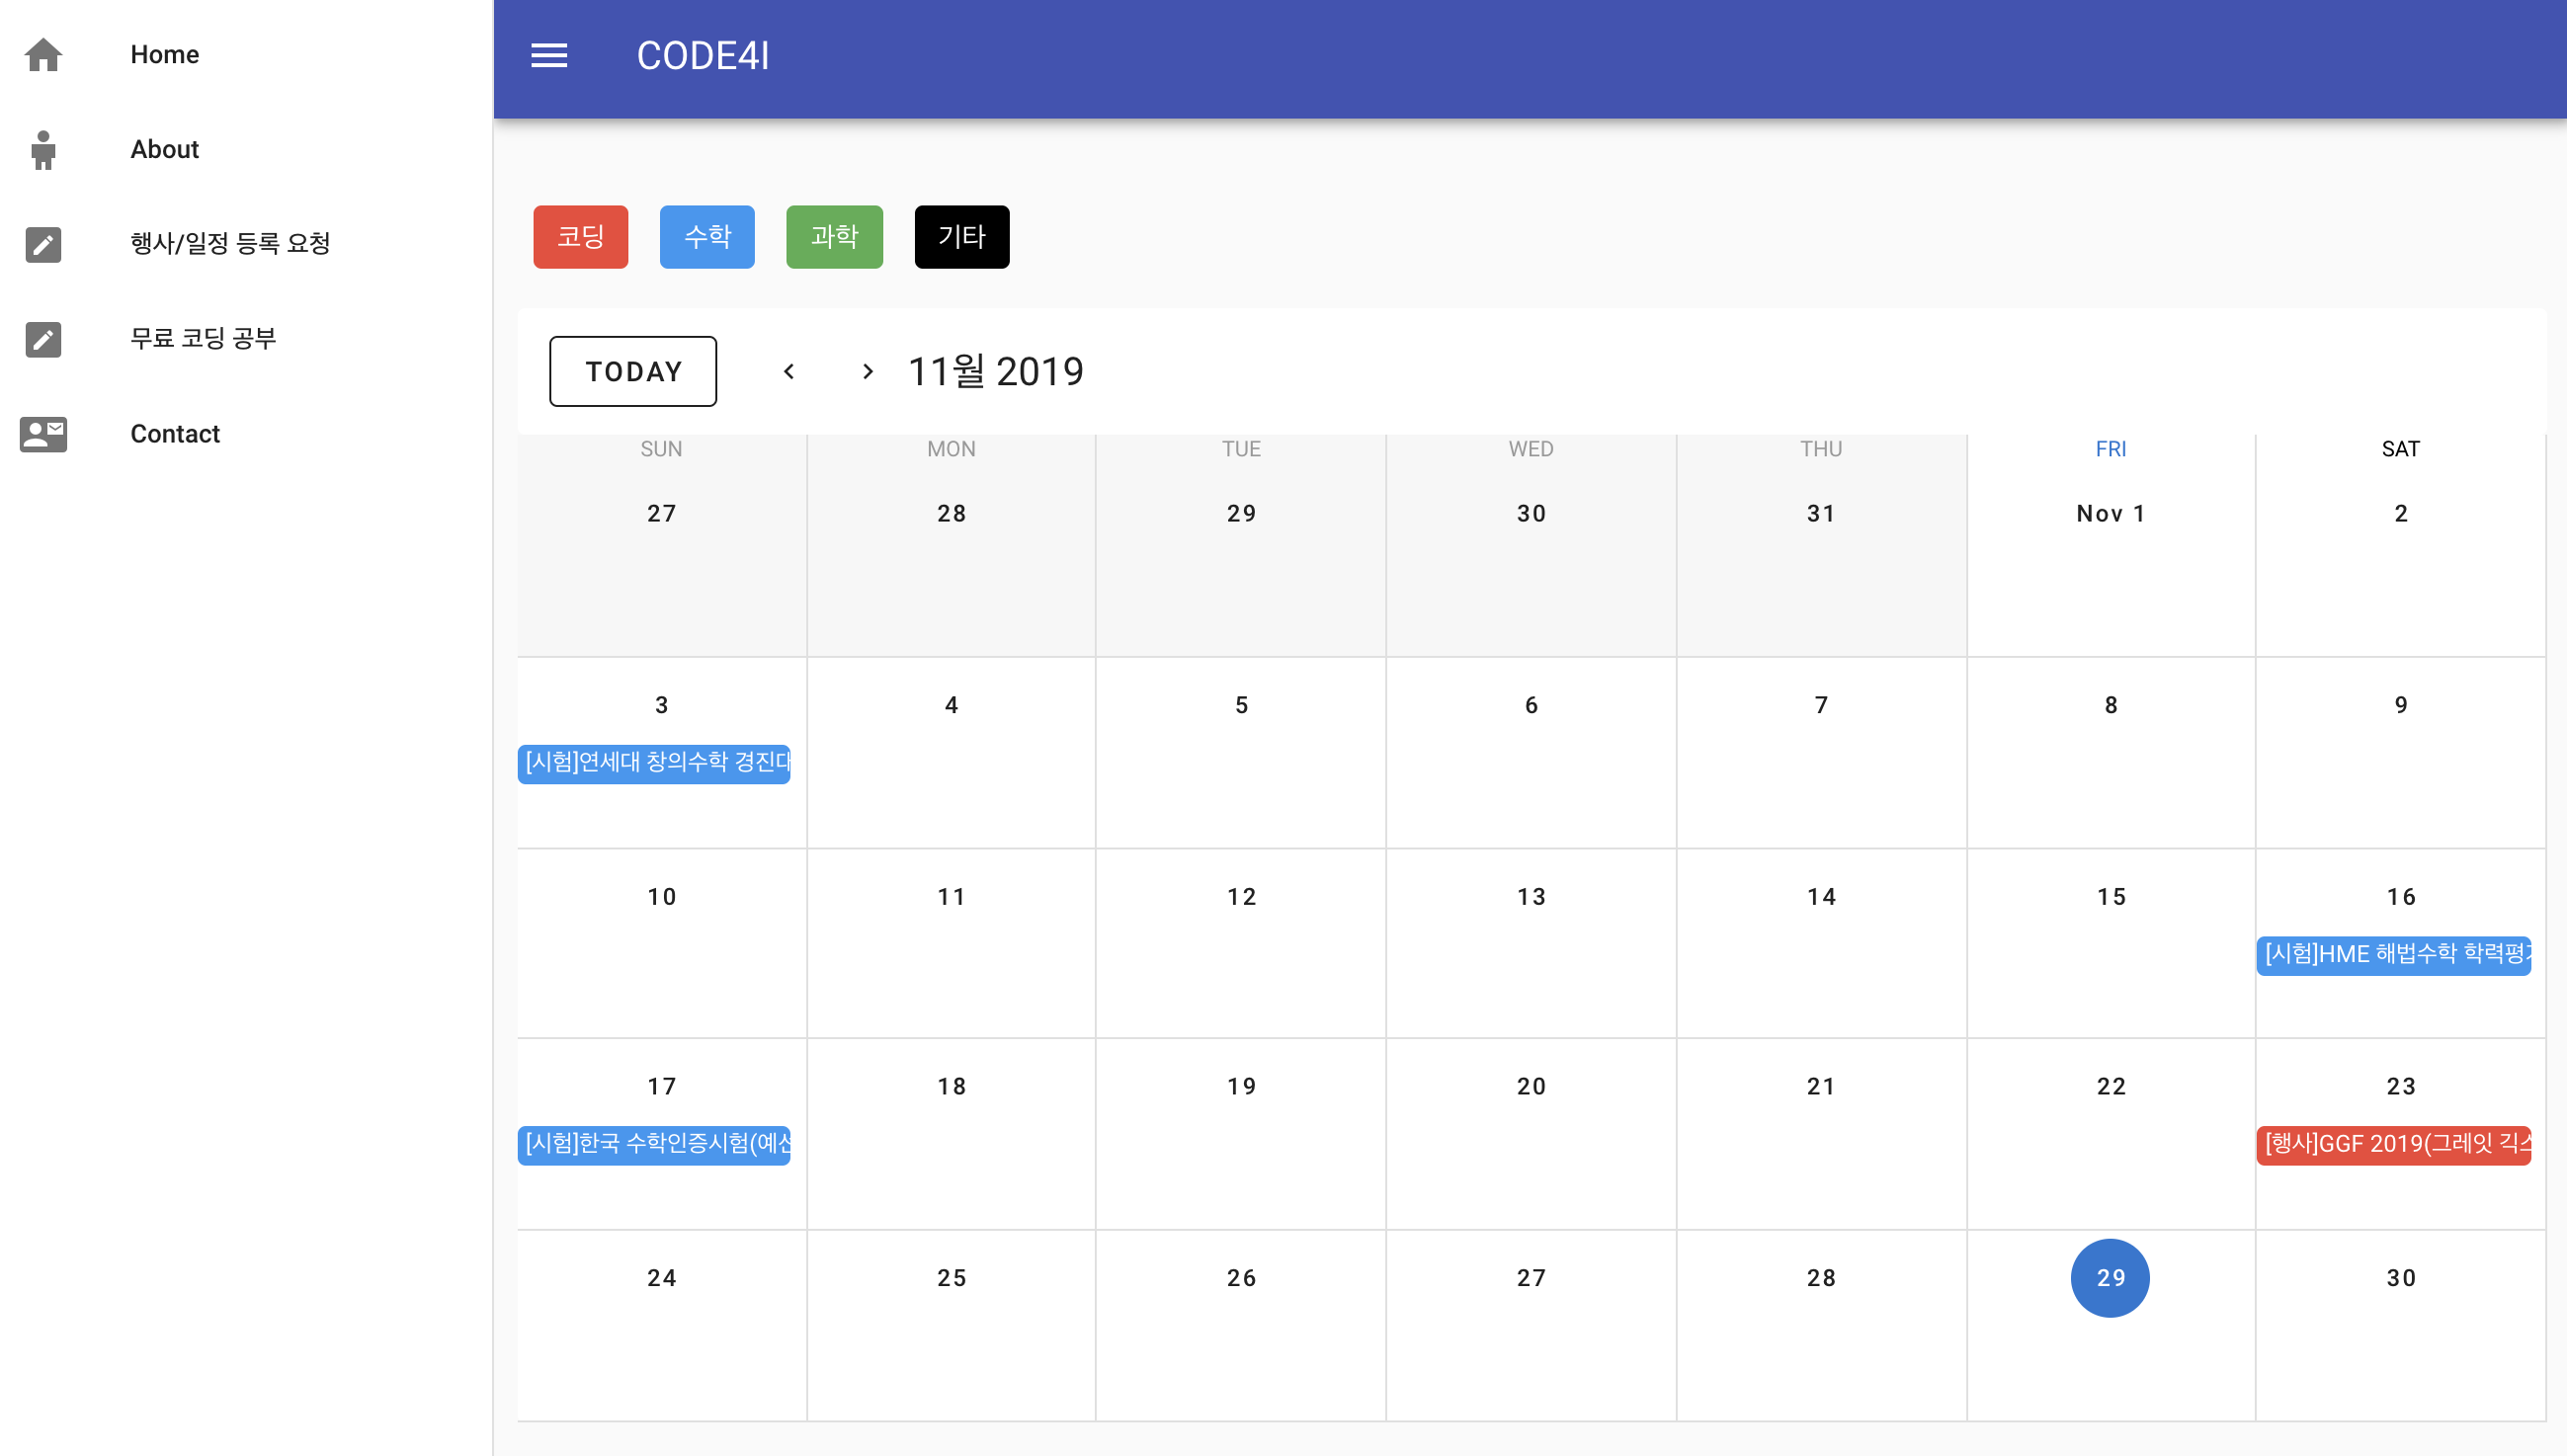Click the Home house icon
The width and height of the screenshot is (2567, 1456).
43,54
